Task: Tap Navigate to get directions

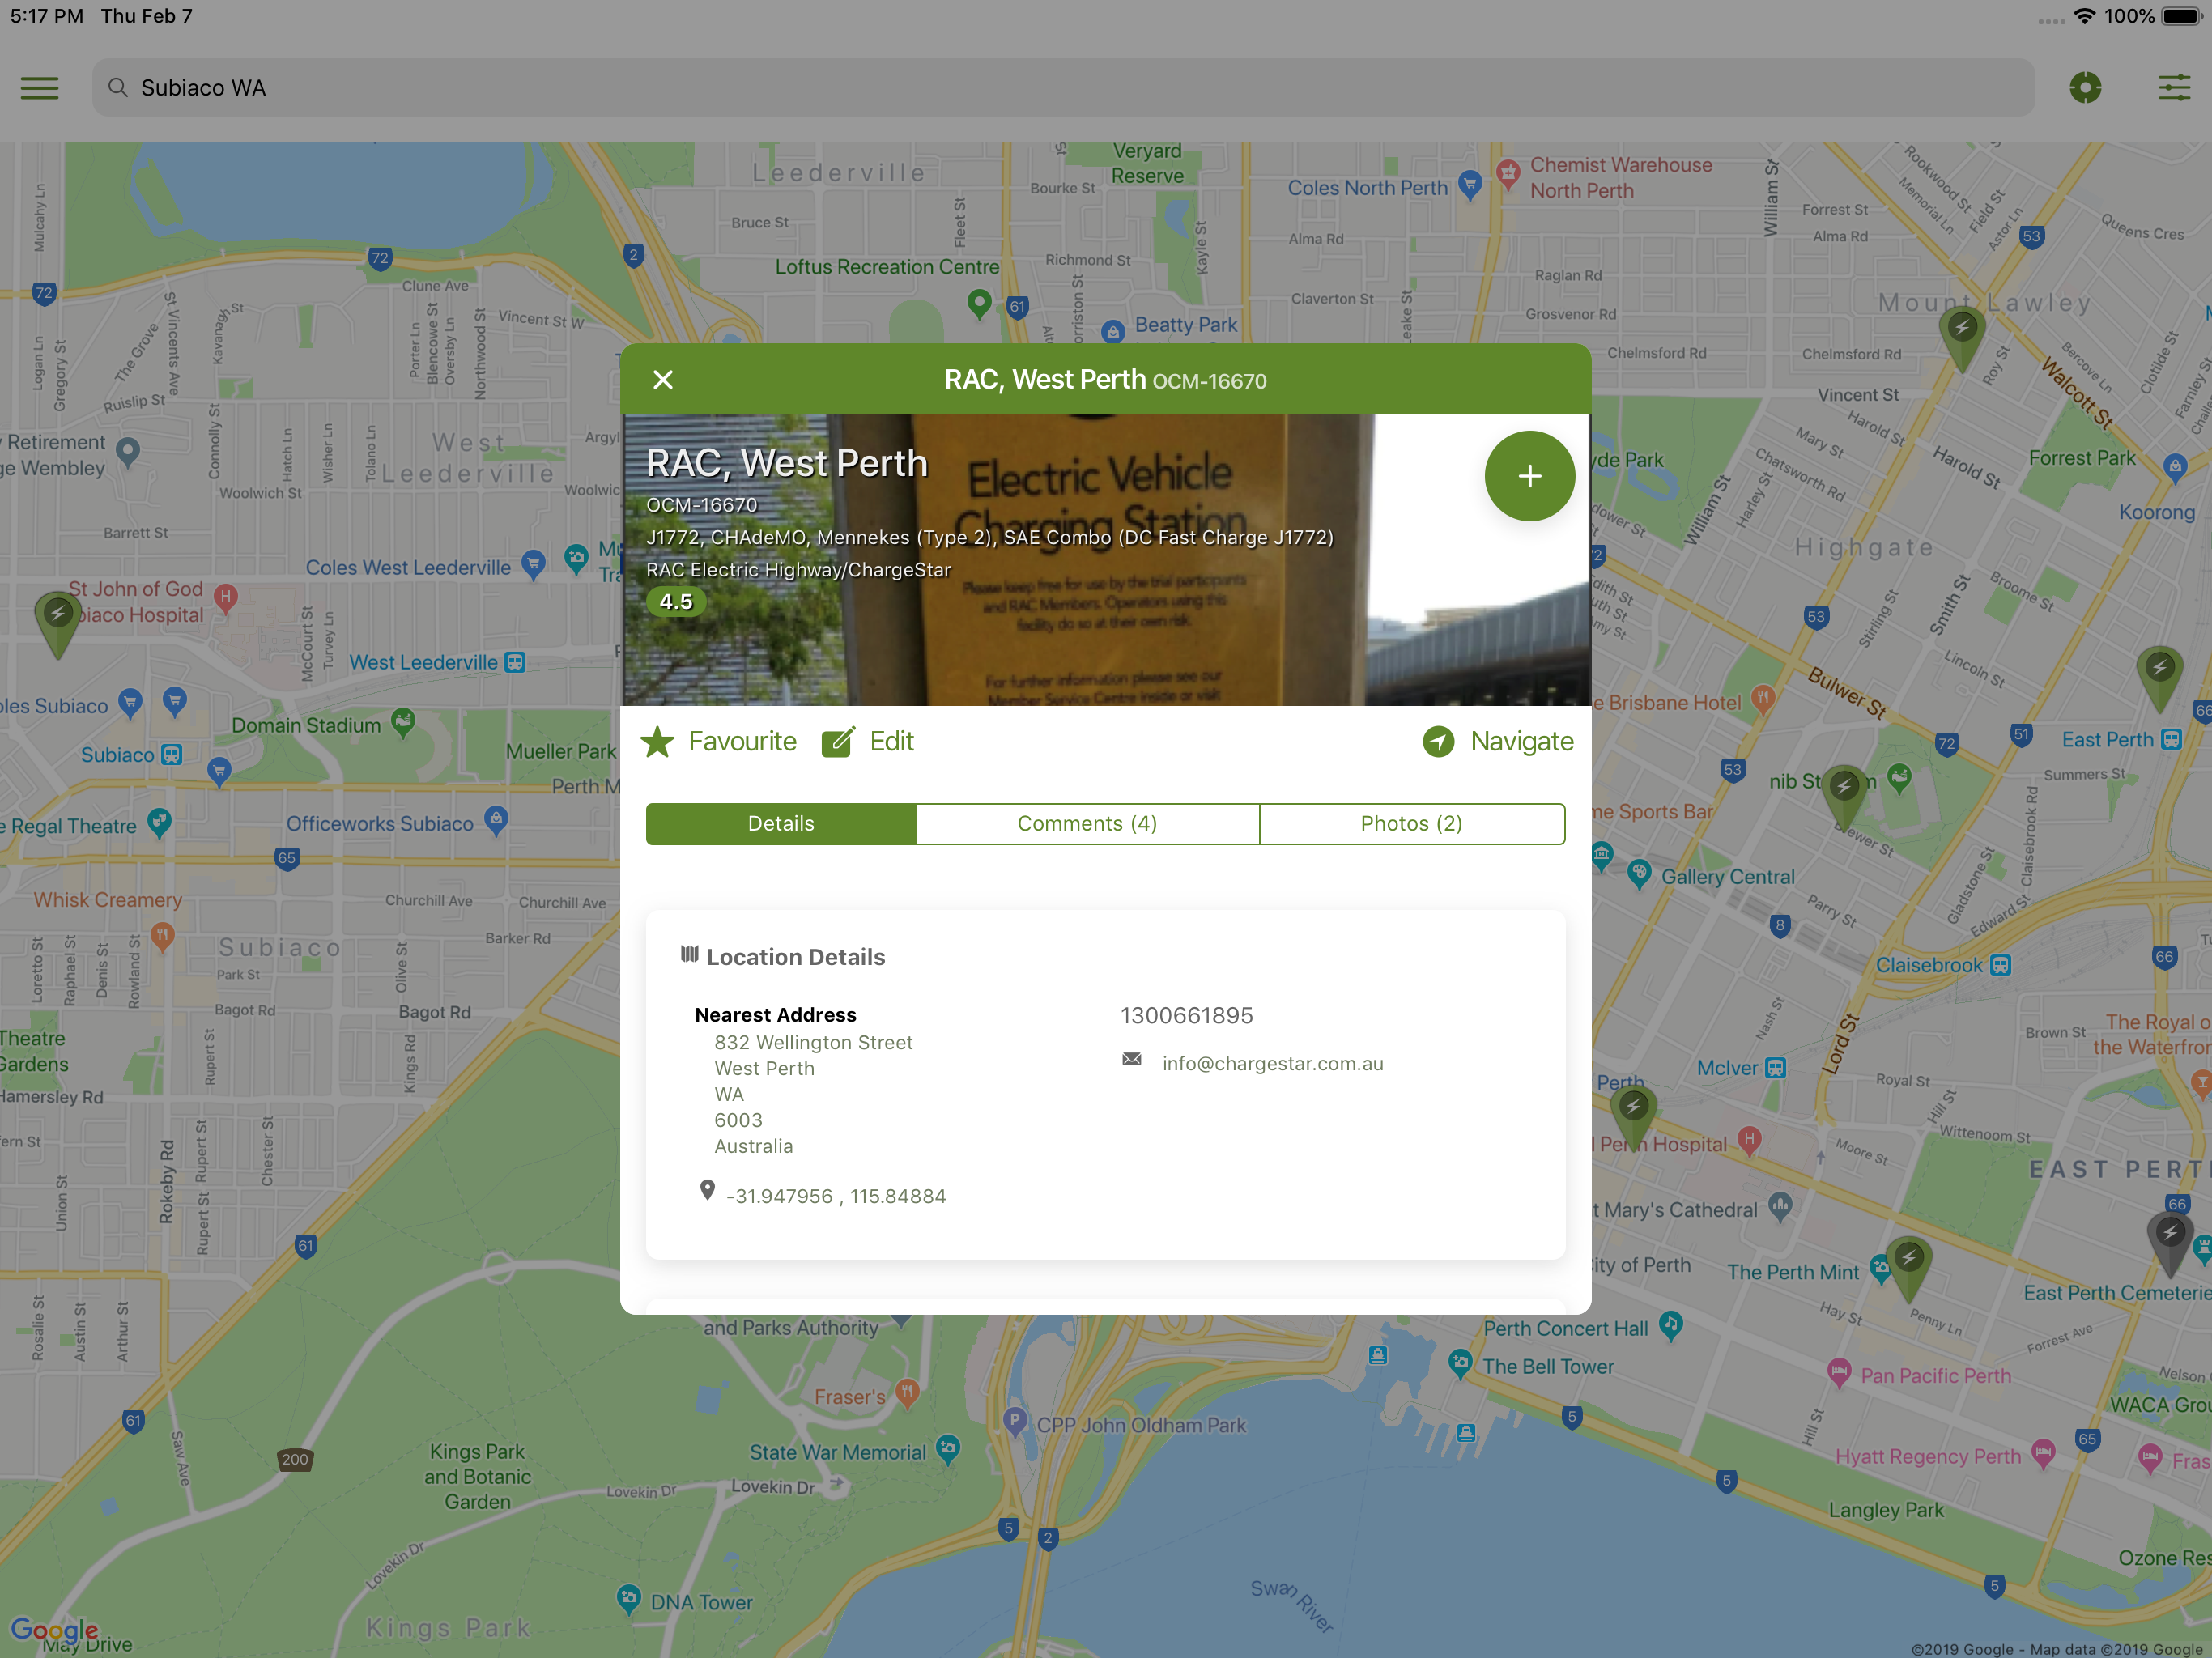Action: (x=1498, y=742)
